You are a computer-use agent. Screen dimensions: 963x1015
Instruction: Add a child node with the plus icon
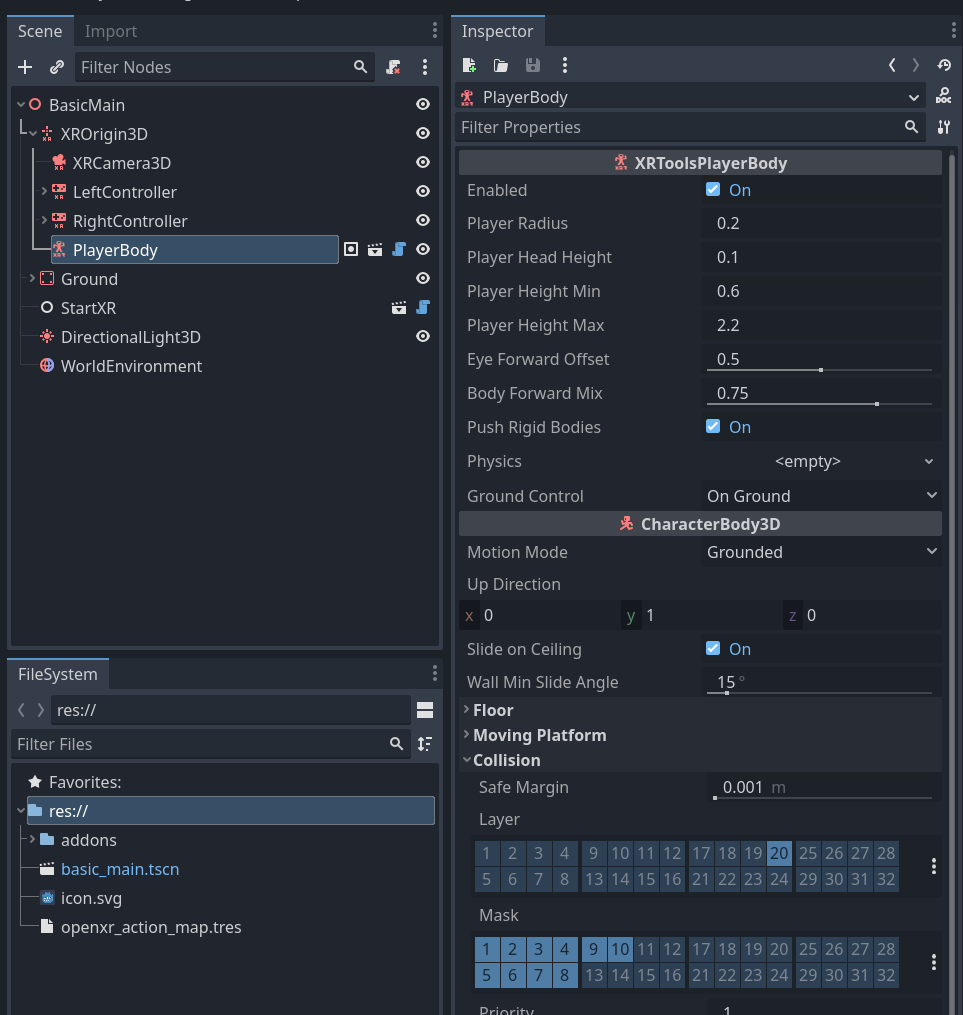pyautogui.click(x=24, y=66)
